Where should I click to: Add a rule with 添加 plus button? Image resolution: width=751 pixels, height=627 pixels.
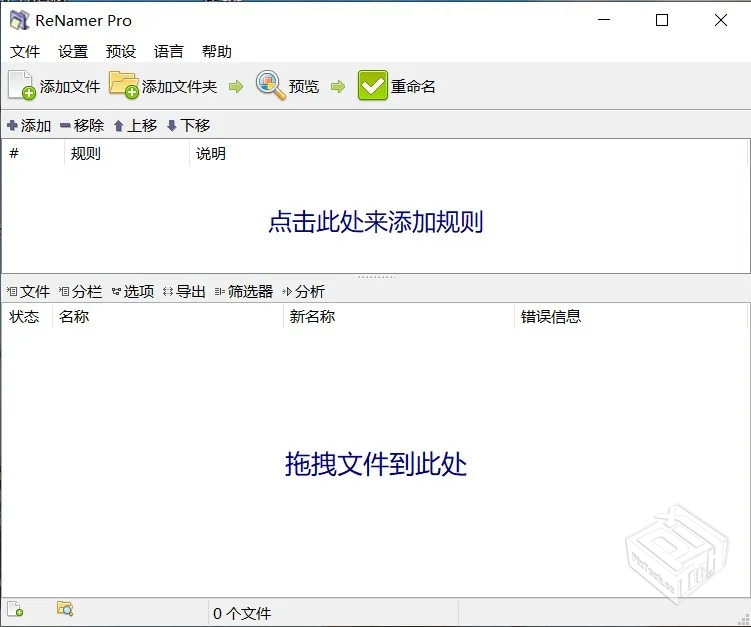click(29, 125)
